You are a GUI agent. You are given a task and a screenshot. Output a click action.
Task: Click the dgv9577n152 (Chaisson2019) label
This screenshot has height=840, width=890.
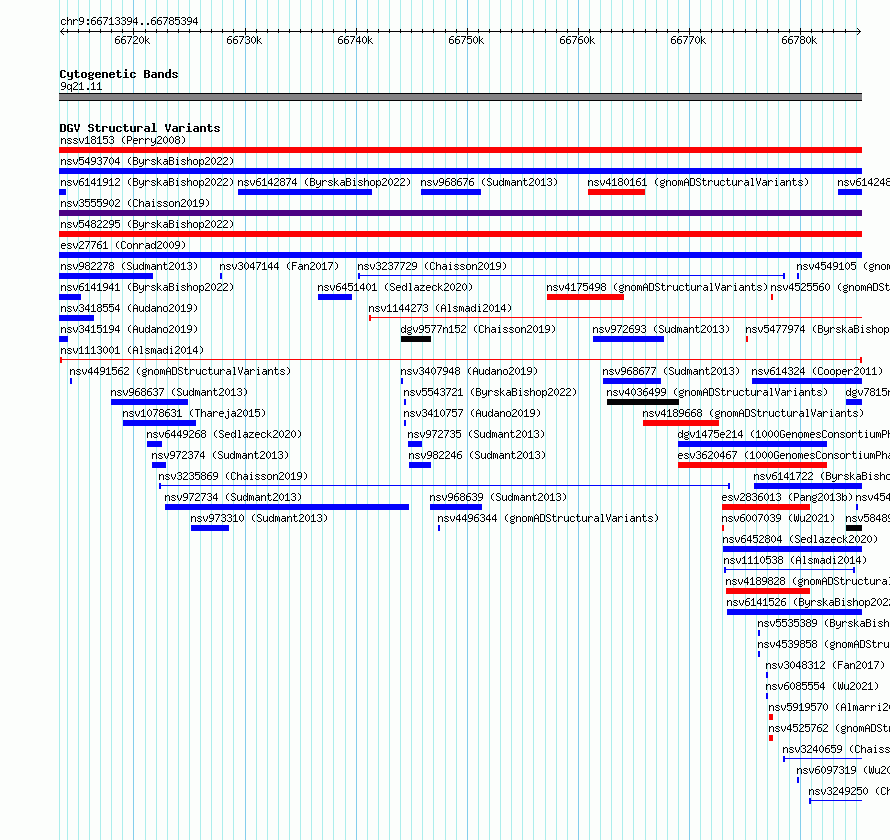pos(478,329)
